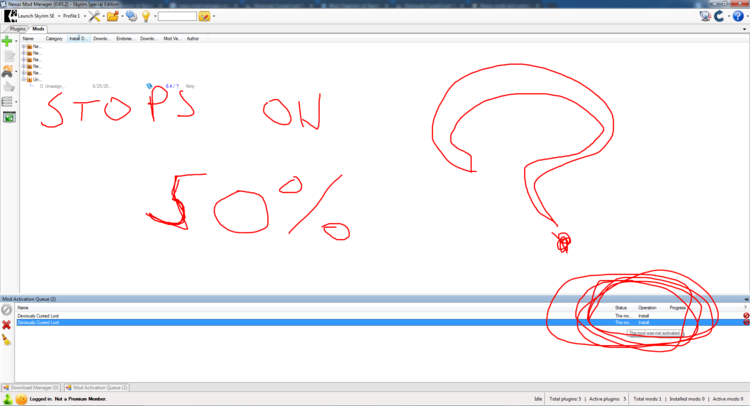Remove queue item with red X icon
Screen dimensions: 750x406
coord(6,325)
